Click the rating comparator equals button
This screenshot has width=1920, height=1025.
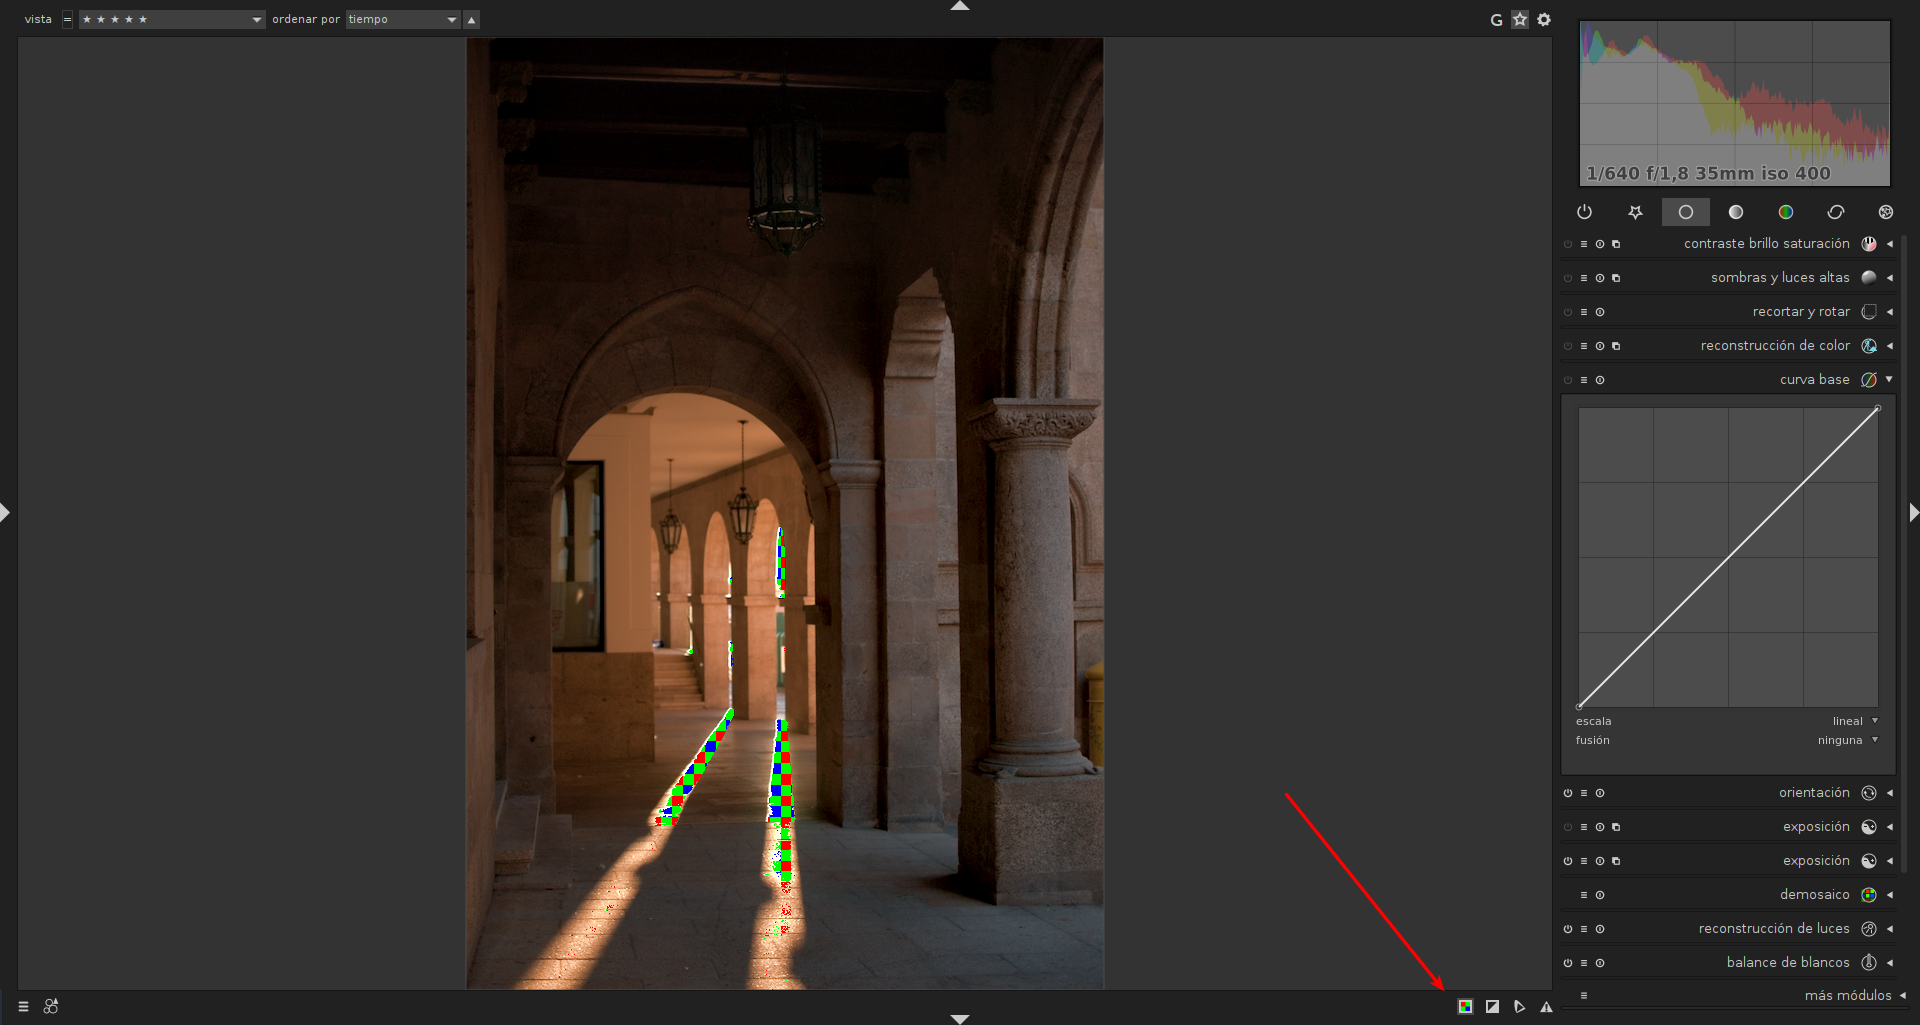point(67,20)
